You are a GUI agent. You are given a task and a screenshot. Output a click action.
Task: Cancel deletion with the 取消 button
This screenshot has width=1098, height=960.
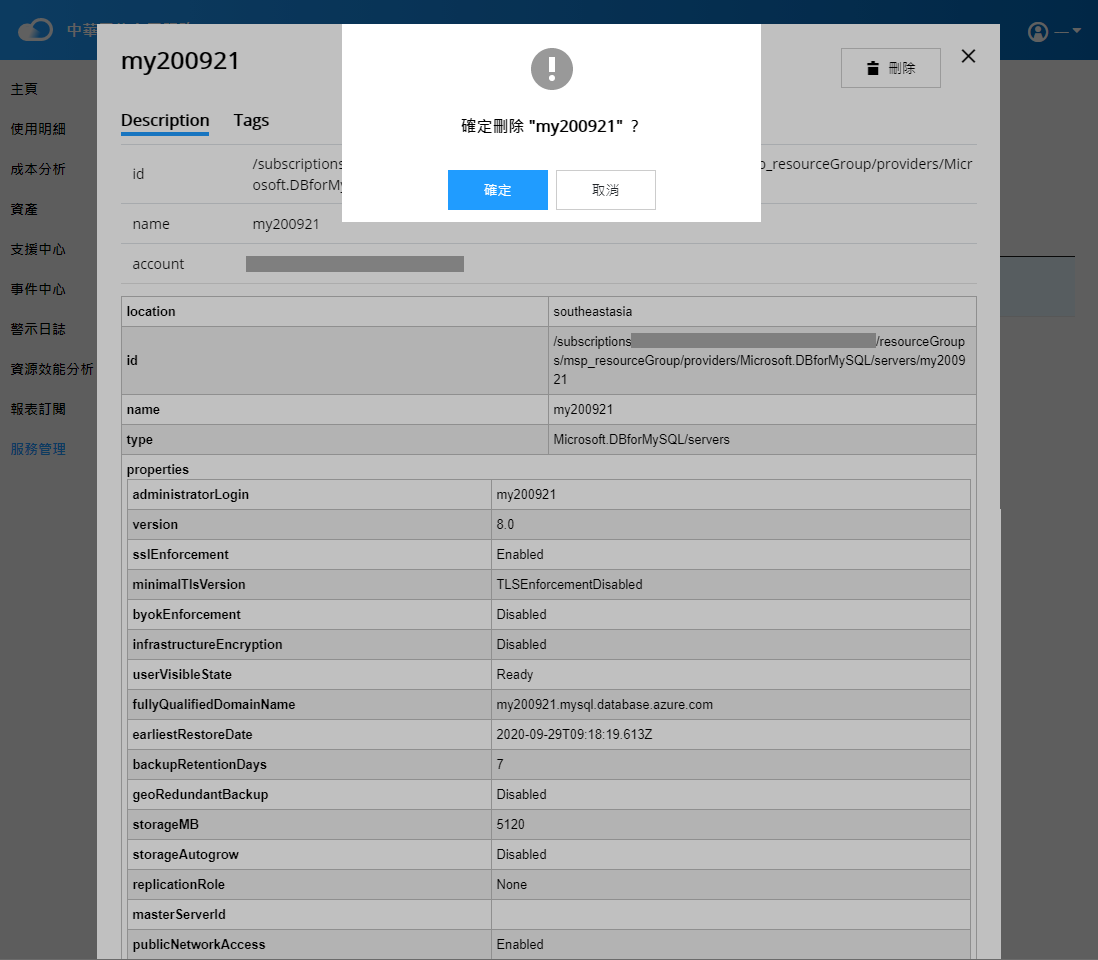[x=606, y=190]
